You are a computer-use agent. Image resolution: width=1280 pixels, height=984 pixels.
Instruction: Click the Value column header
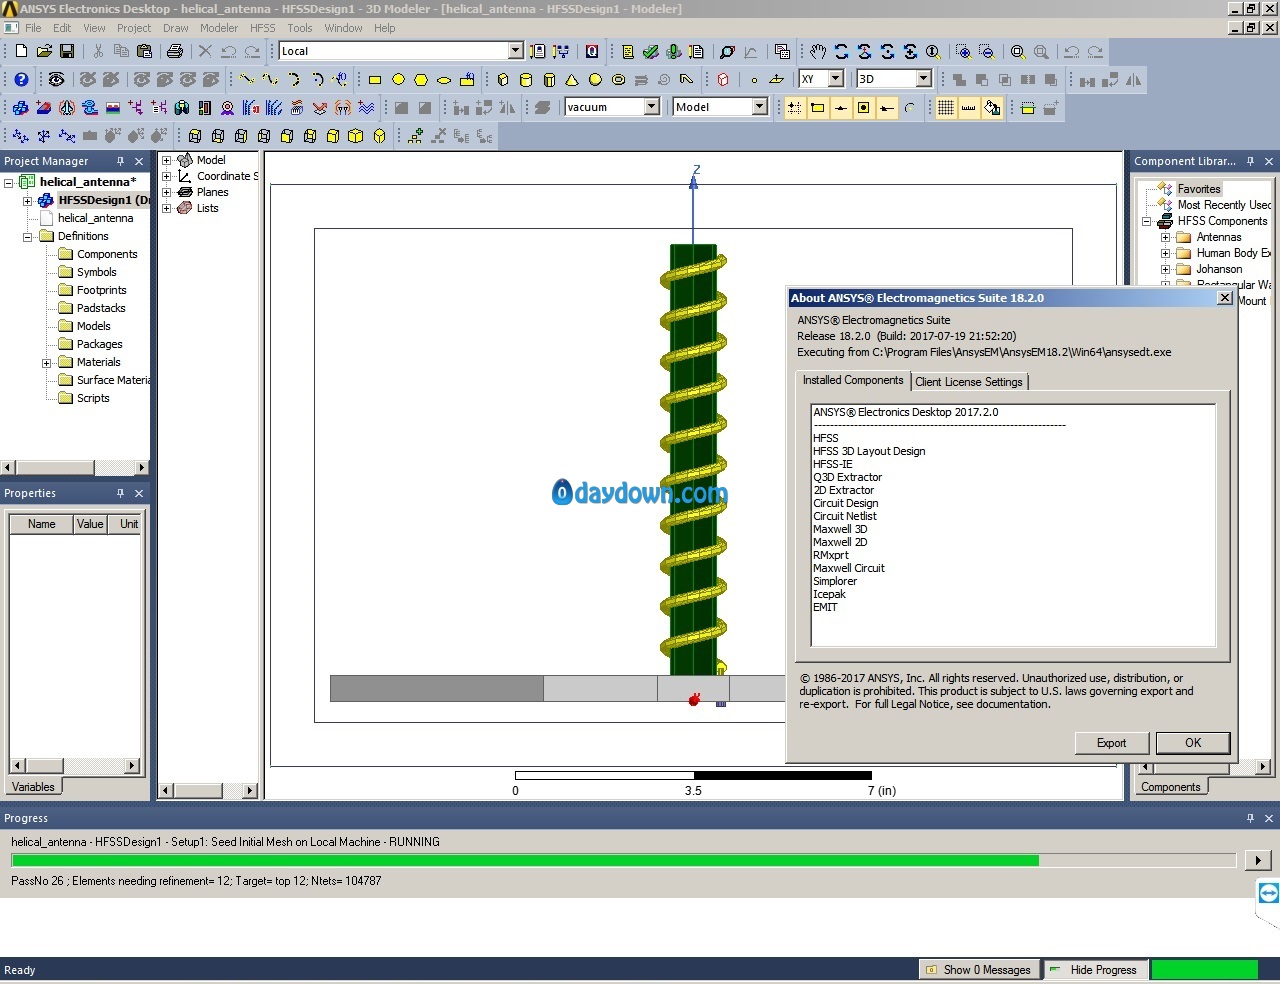[x=90, y=524]
